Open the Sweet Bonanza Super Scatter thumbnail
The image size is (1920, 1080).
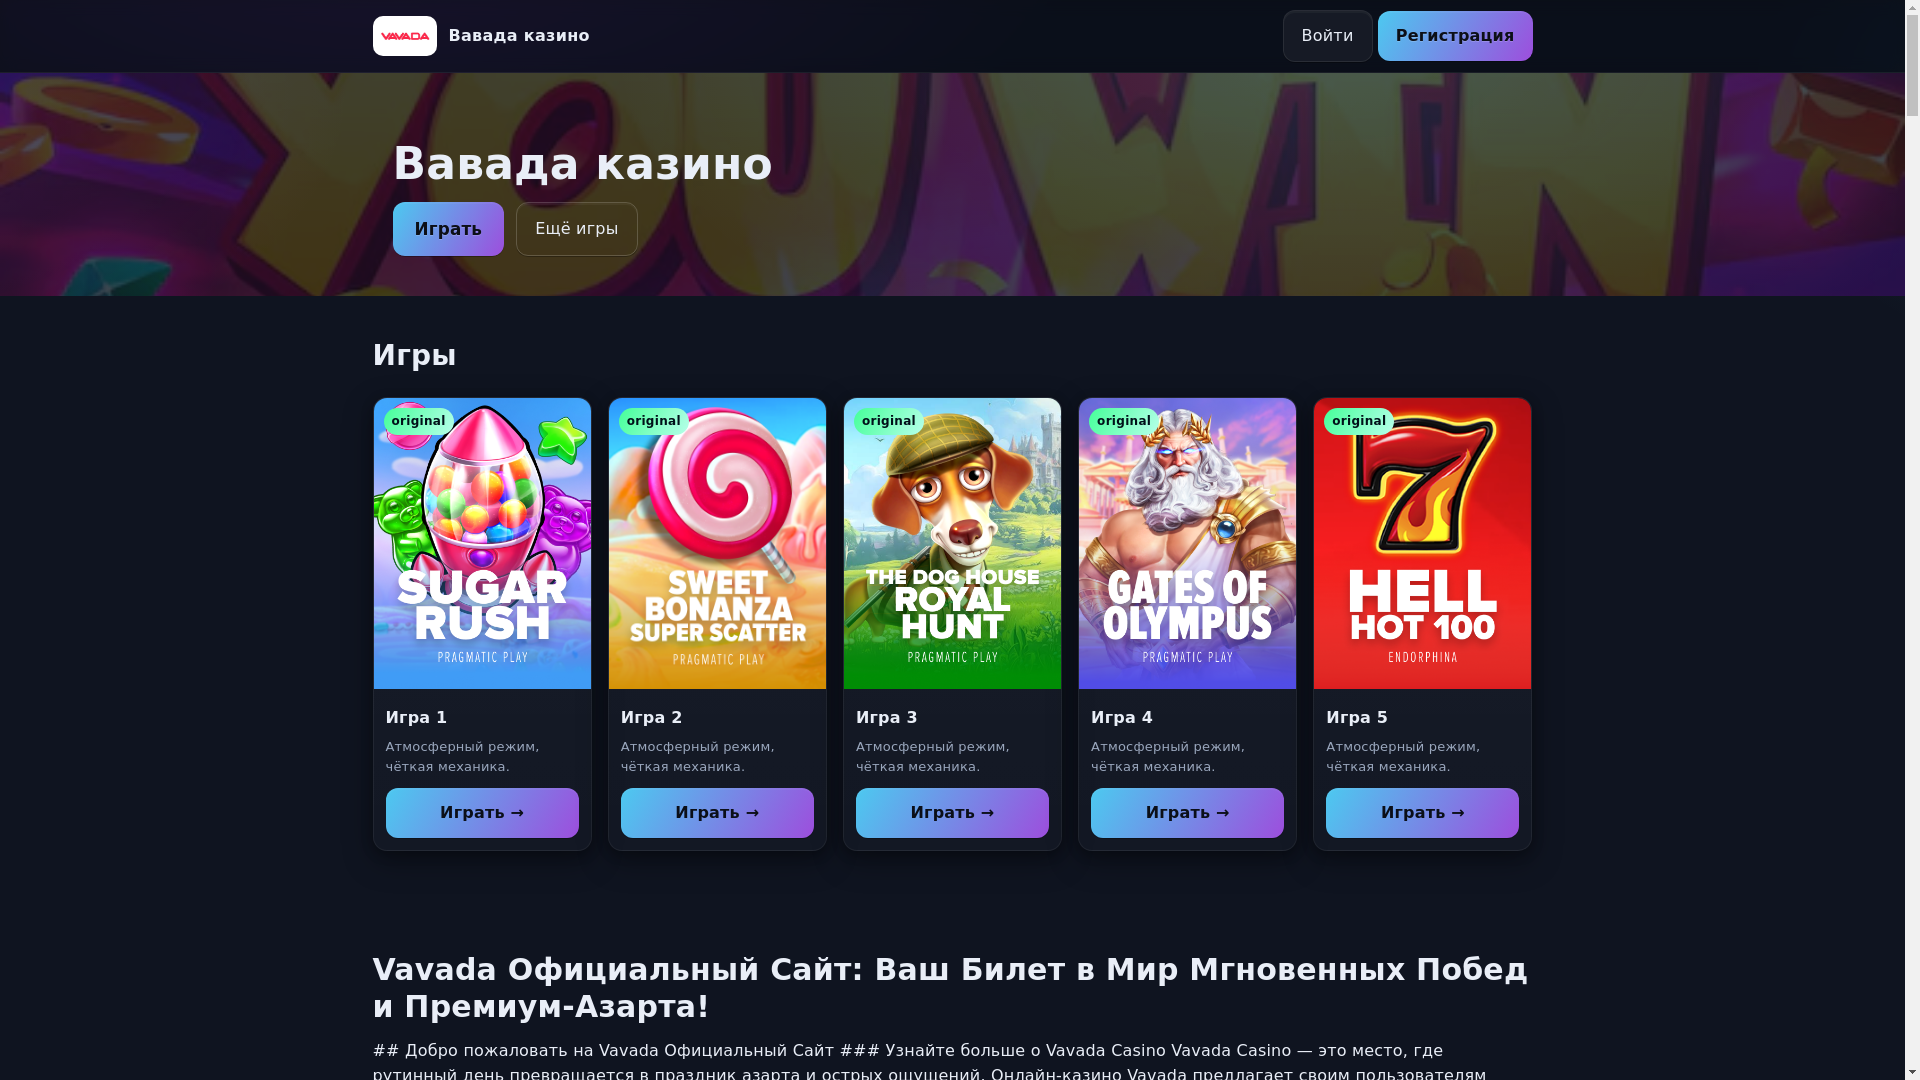[717, 544]
